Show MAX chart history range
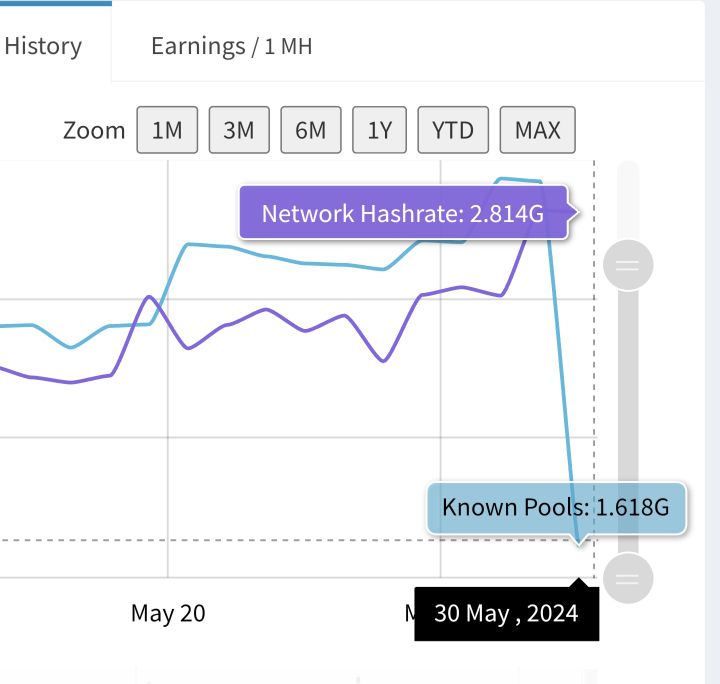The width and height of the screenshot is (720, 684). point(537,130)
